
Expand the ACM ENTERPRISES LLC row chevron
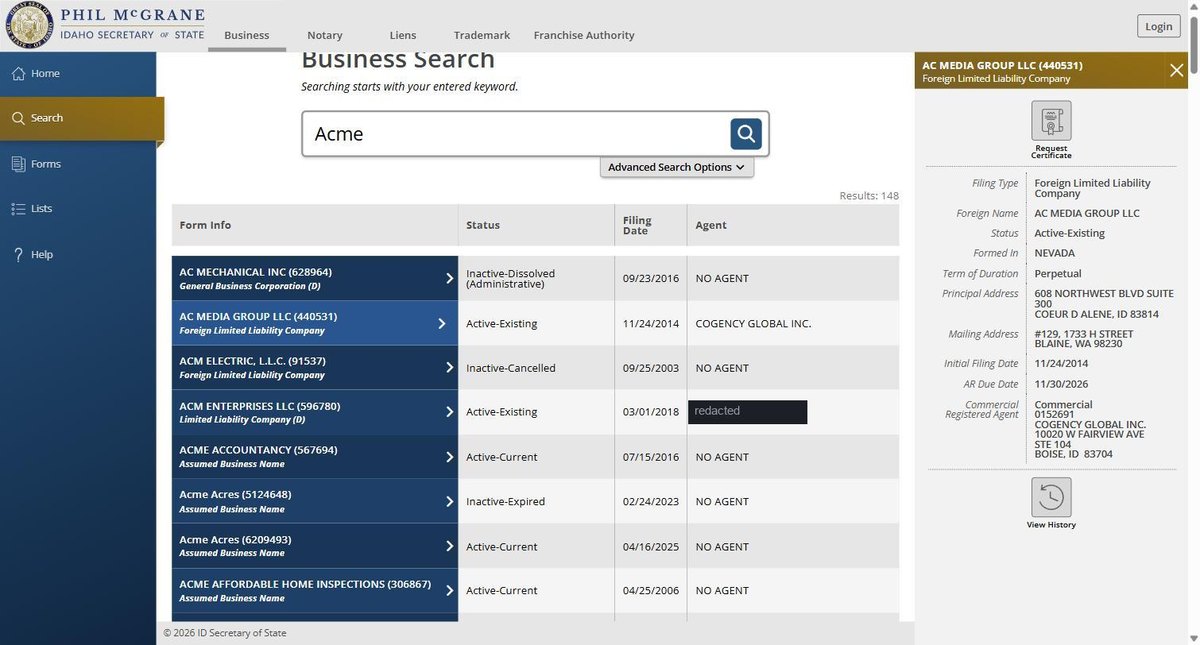coord(449,412)
